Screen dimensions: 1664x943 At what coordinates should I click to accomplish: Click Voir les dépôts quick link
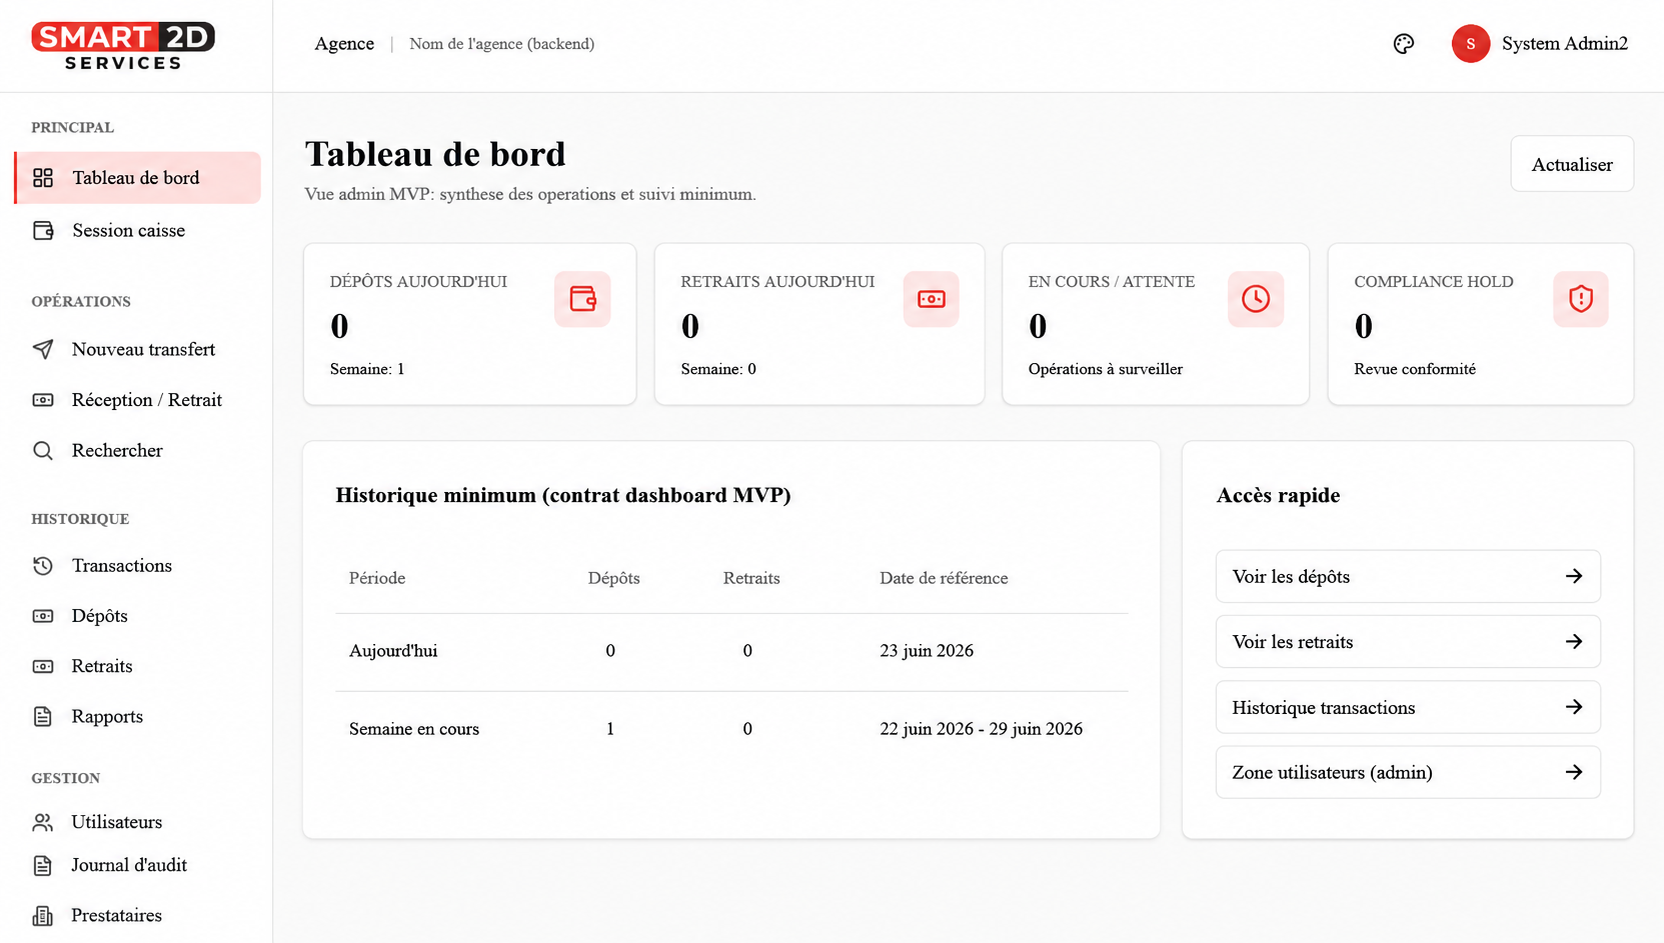point(1408,576)
